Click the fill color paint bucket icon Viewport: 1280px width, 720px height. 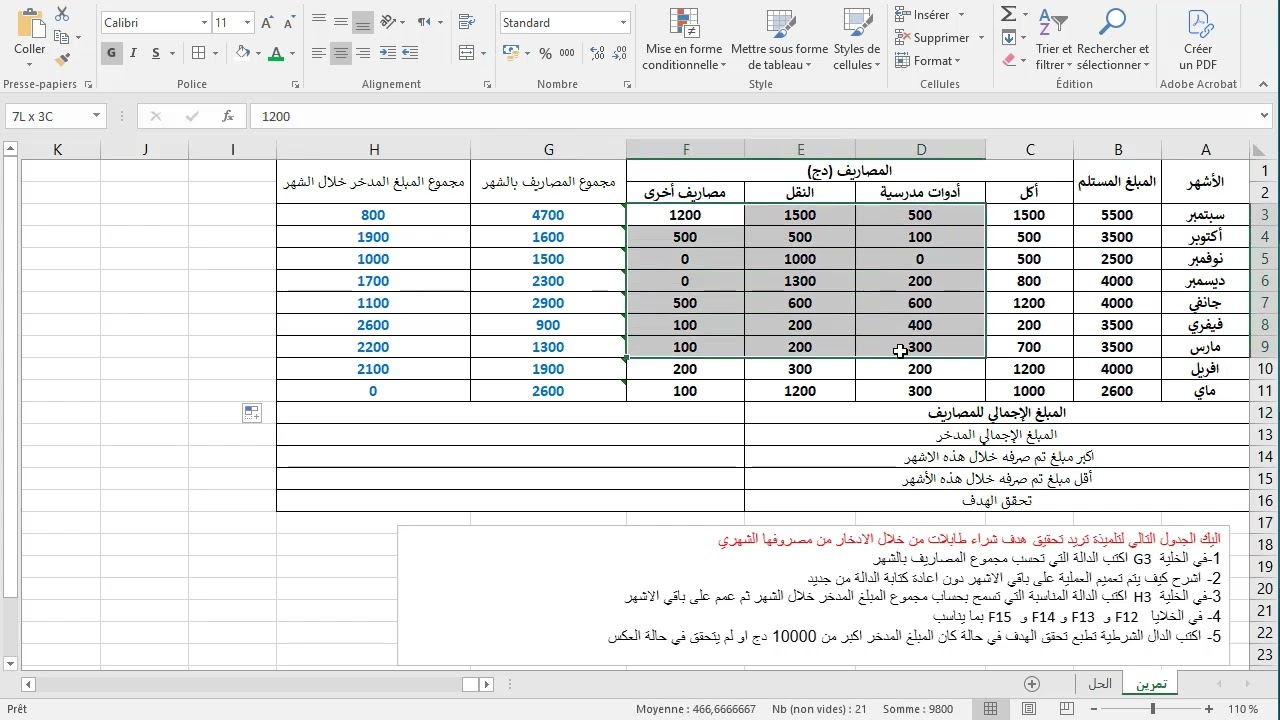pyautogui.click(x=243, y=53)
